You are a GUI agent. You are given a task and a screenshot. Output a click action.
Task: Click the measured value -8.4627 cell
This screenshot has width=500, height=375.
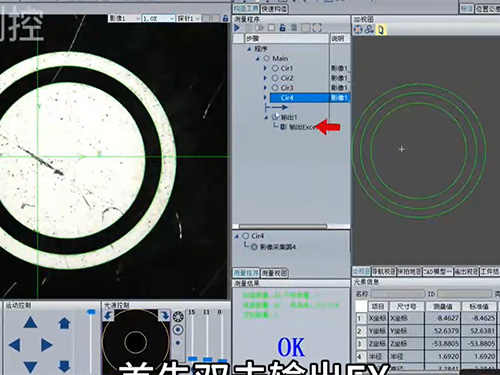click(x=443, y=318)
